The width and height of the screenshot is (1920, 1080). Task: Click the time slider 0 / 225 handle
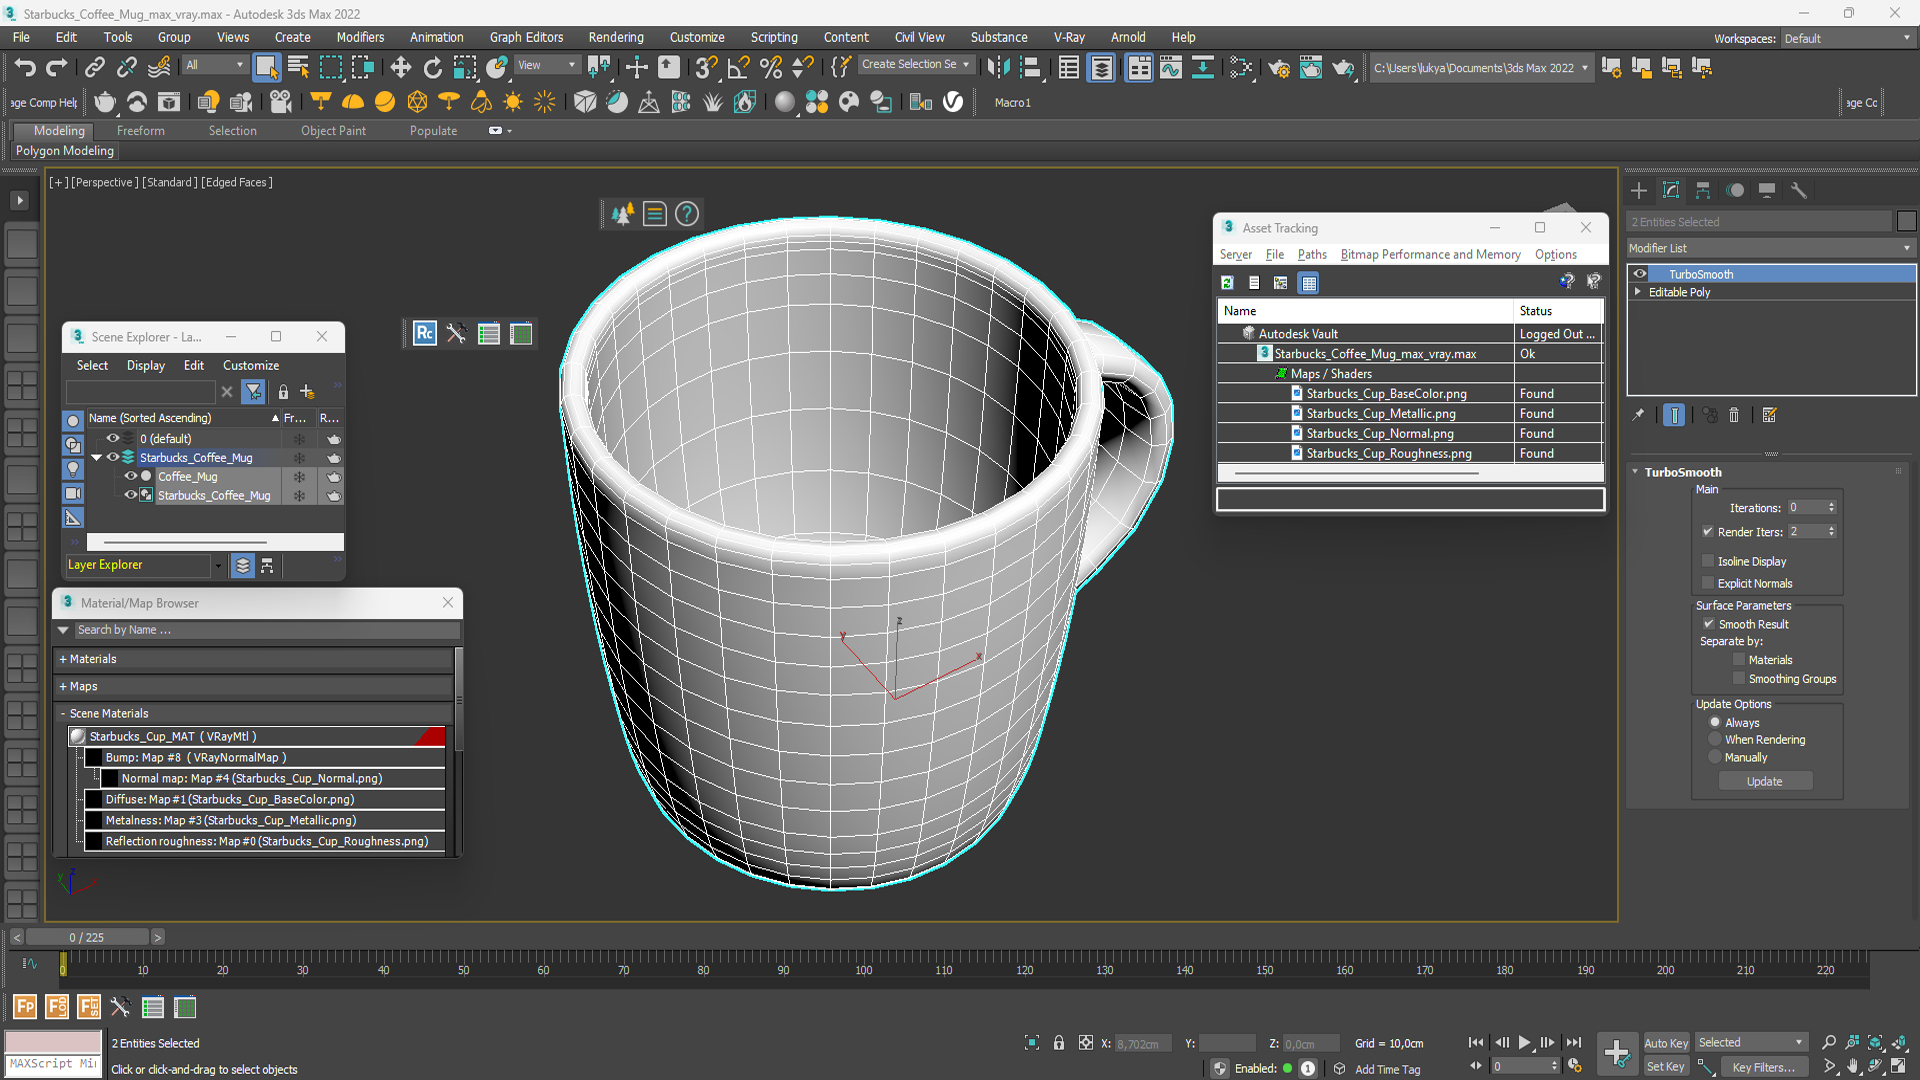[87, 937]
